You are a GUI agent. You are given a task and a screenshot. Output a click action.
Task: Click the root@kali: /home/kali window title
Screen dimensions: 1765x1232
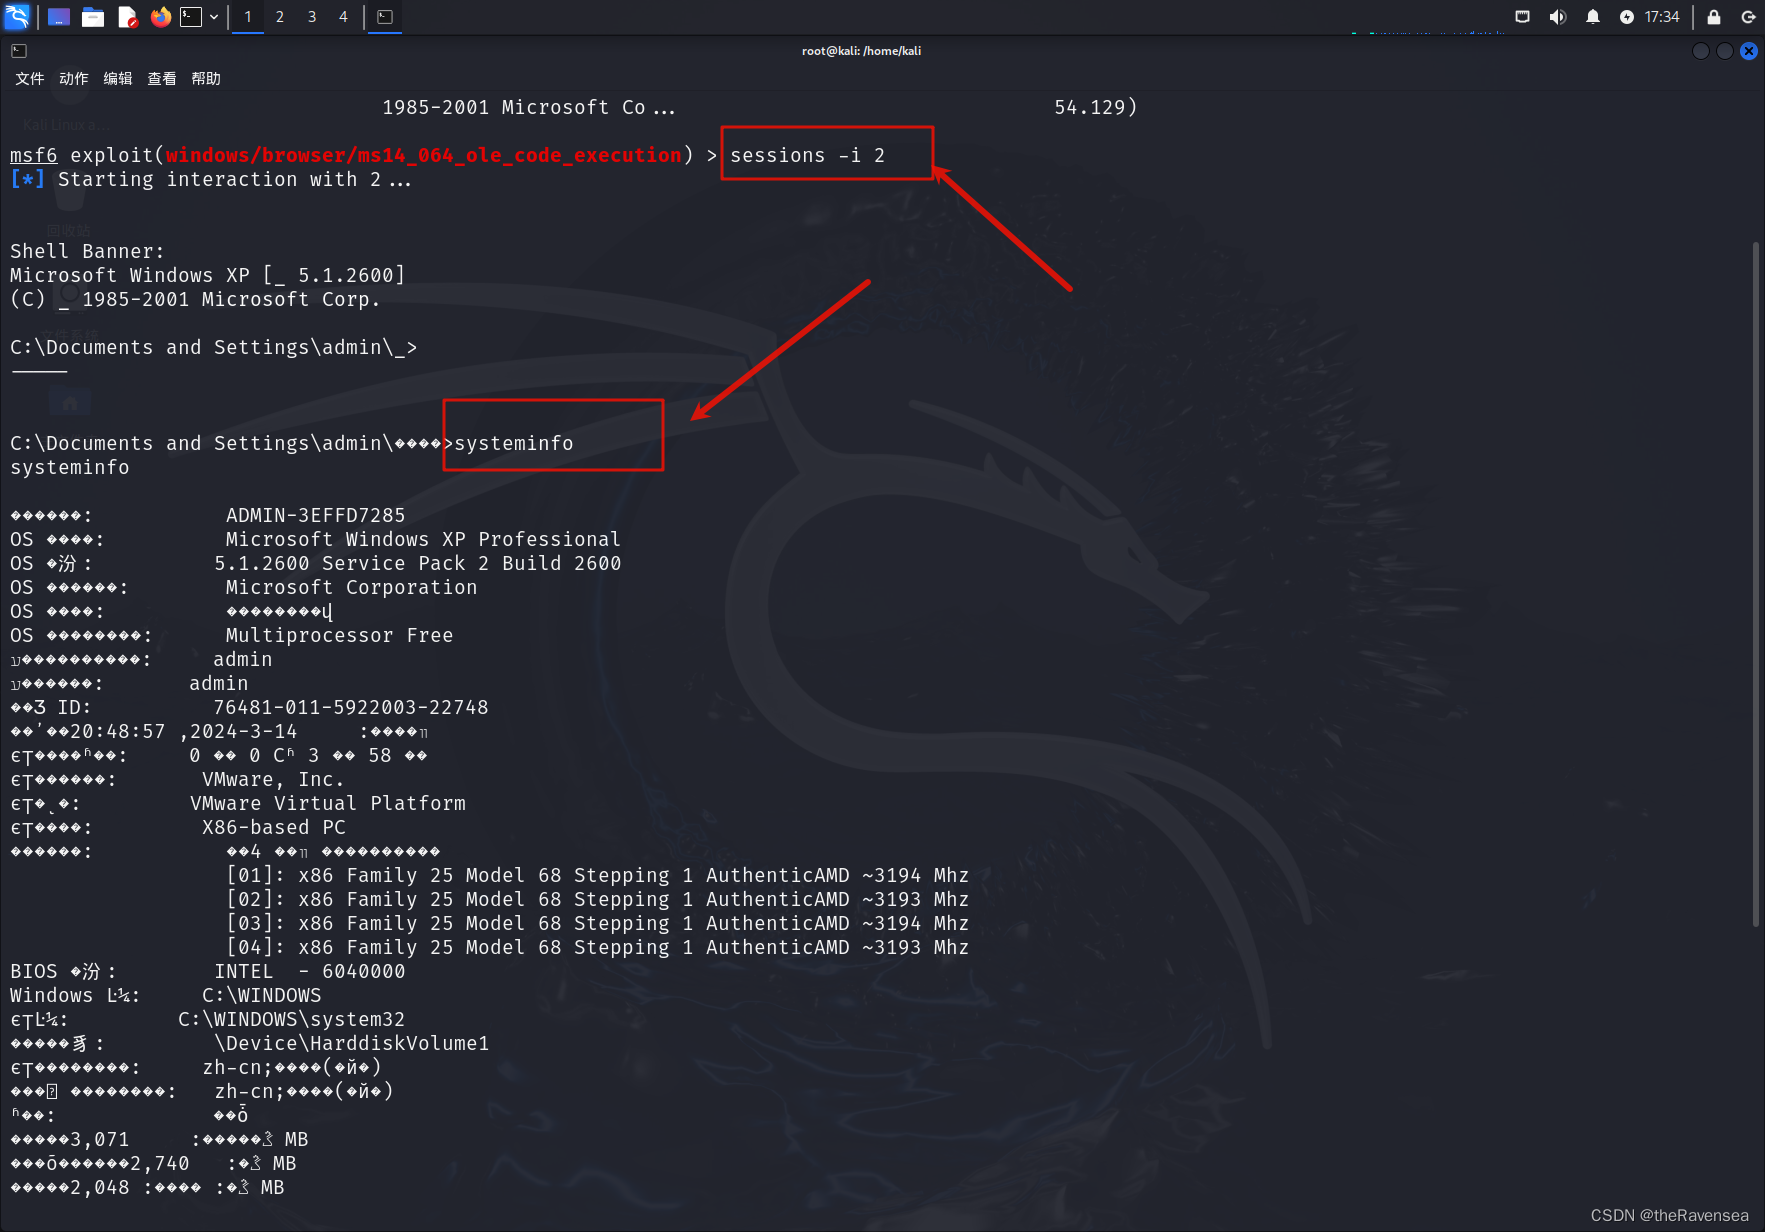861,51
